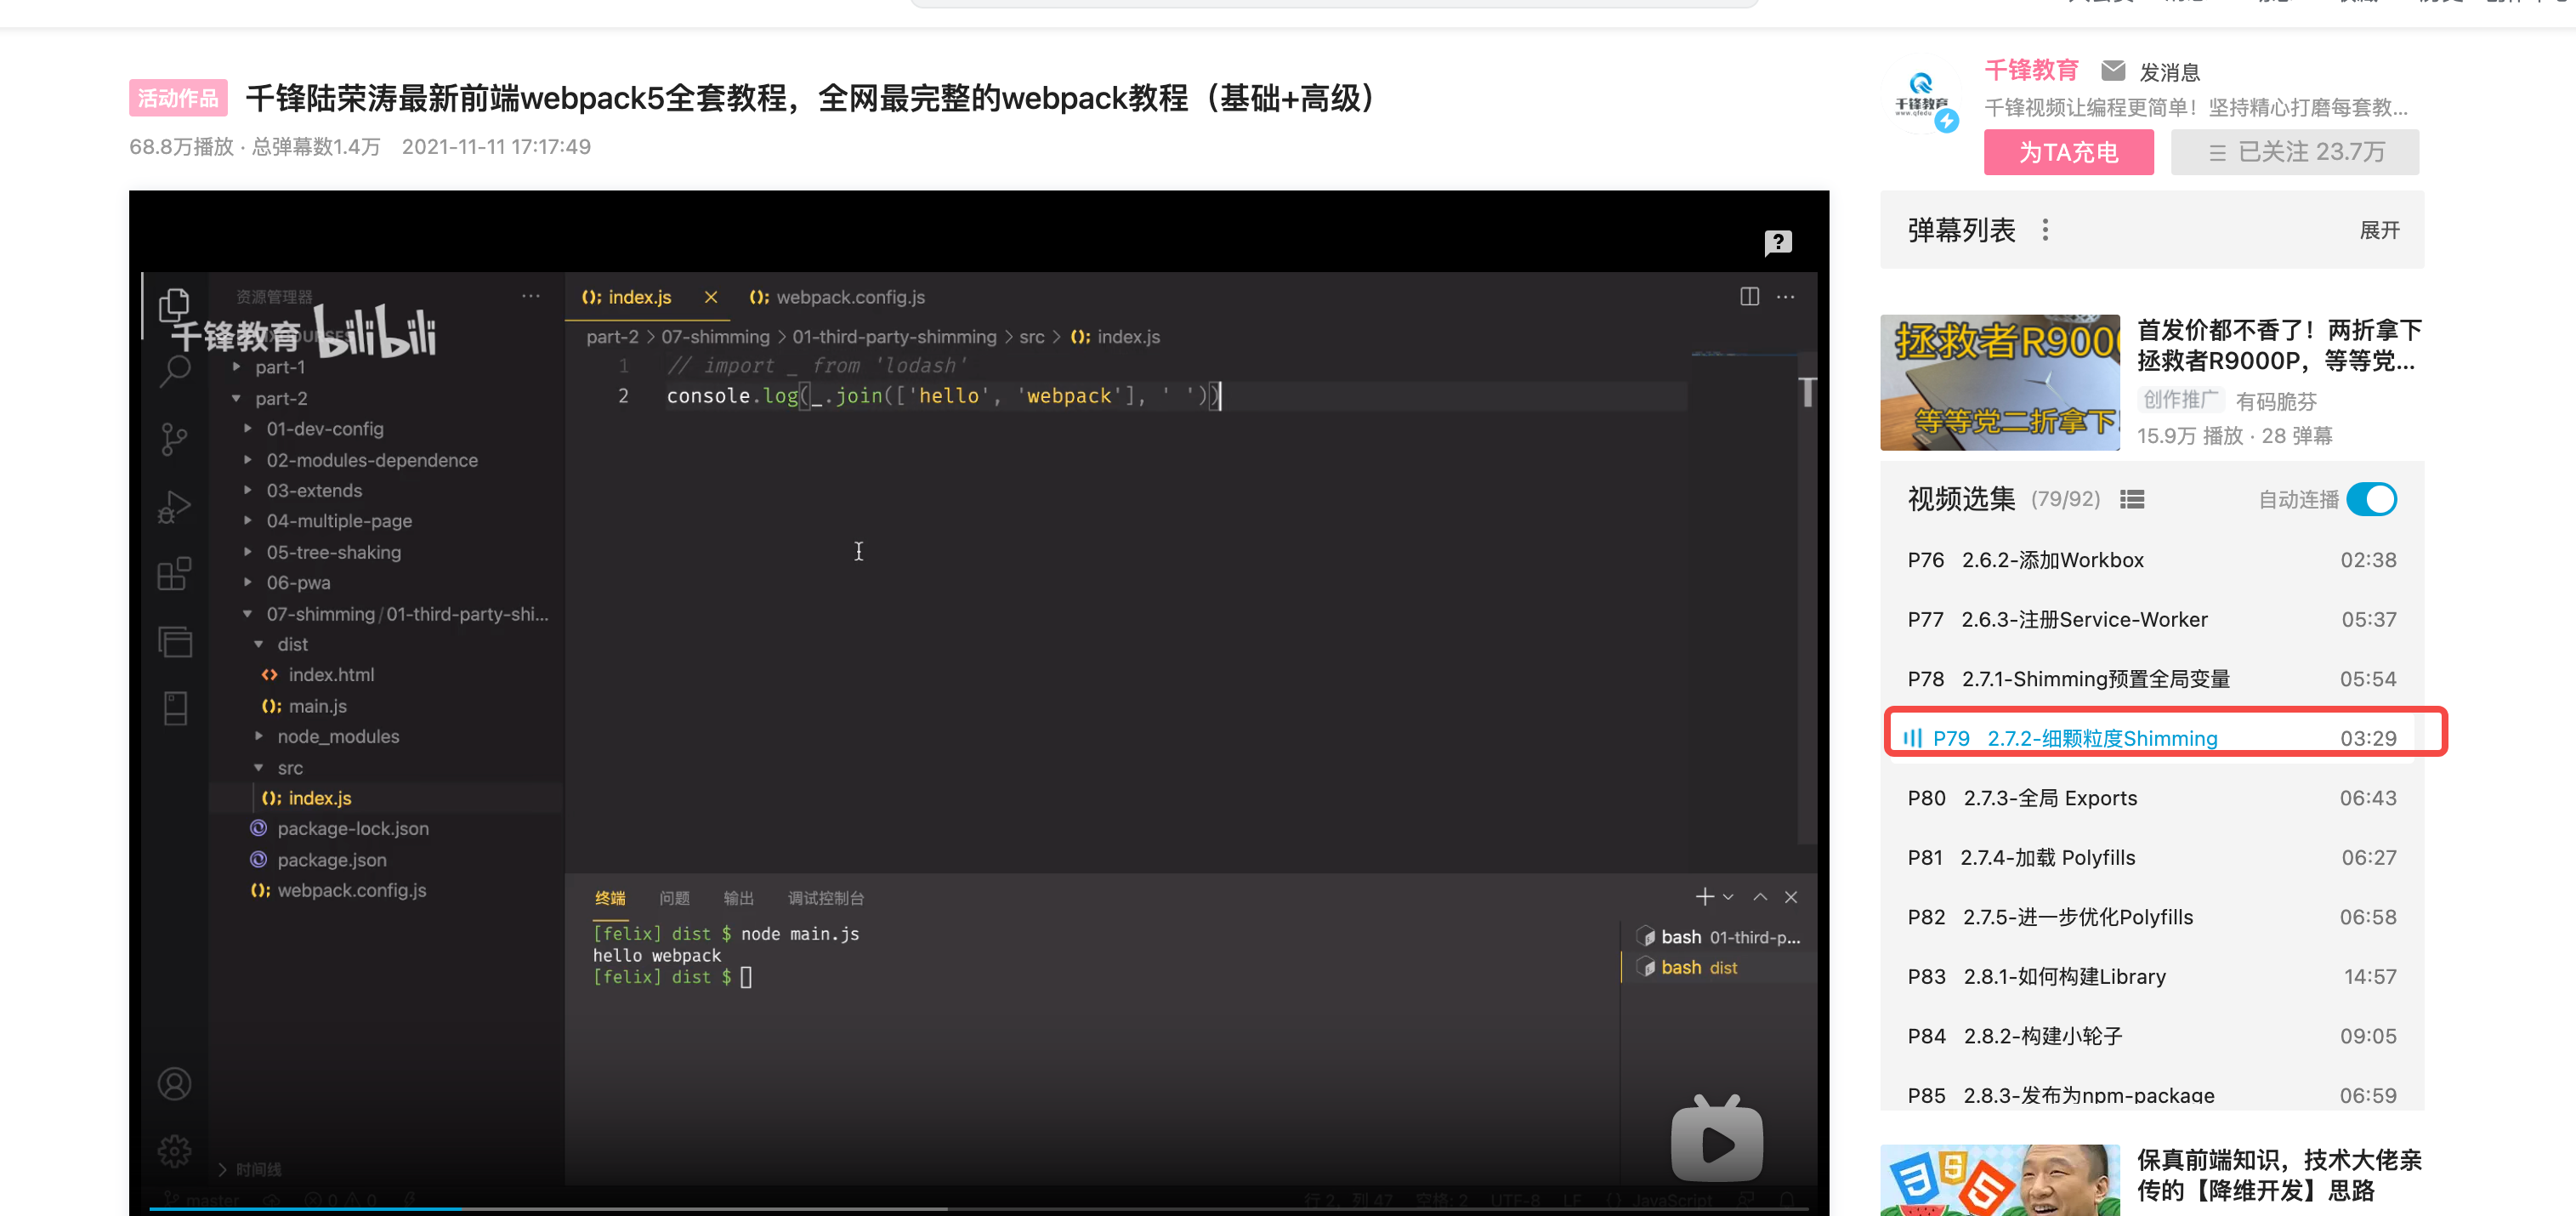Open the Search magnifier in activity bar
2576x1216 pixels.
pyautogui.click(x=175, y=371)
